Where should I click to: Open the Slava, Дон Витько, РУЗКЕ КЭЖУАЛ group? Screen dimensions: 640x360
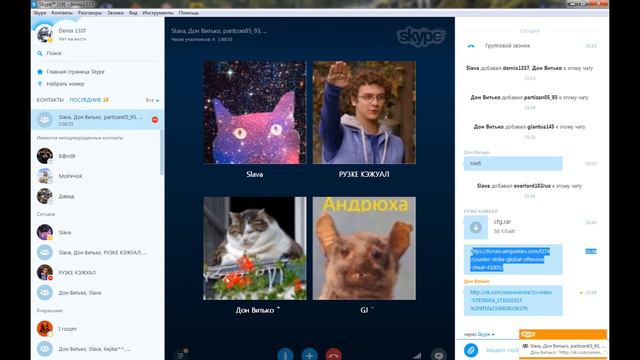click(97, 252)
